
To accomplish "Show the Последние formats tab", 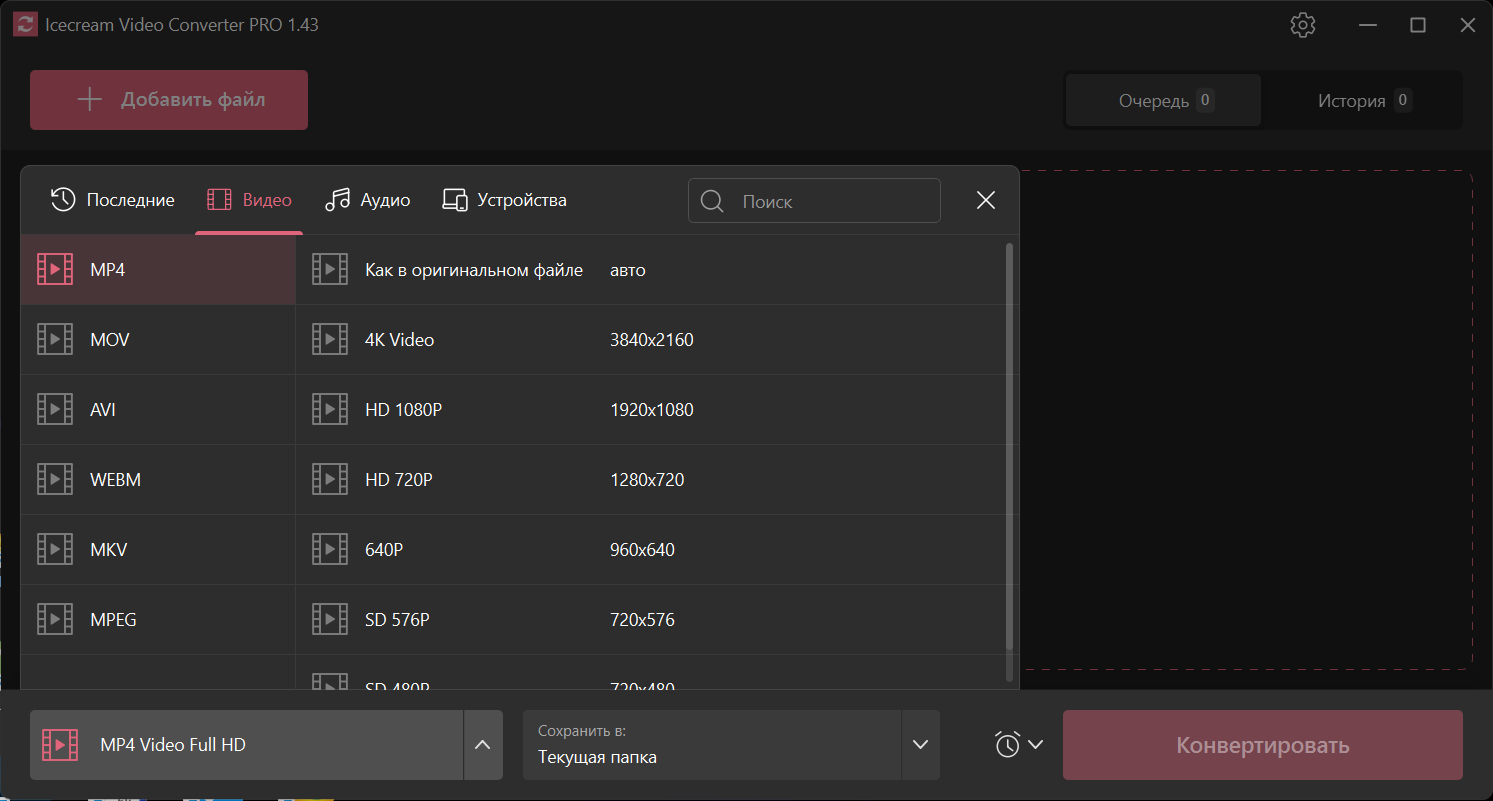I will coord(112,200).
